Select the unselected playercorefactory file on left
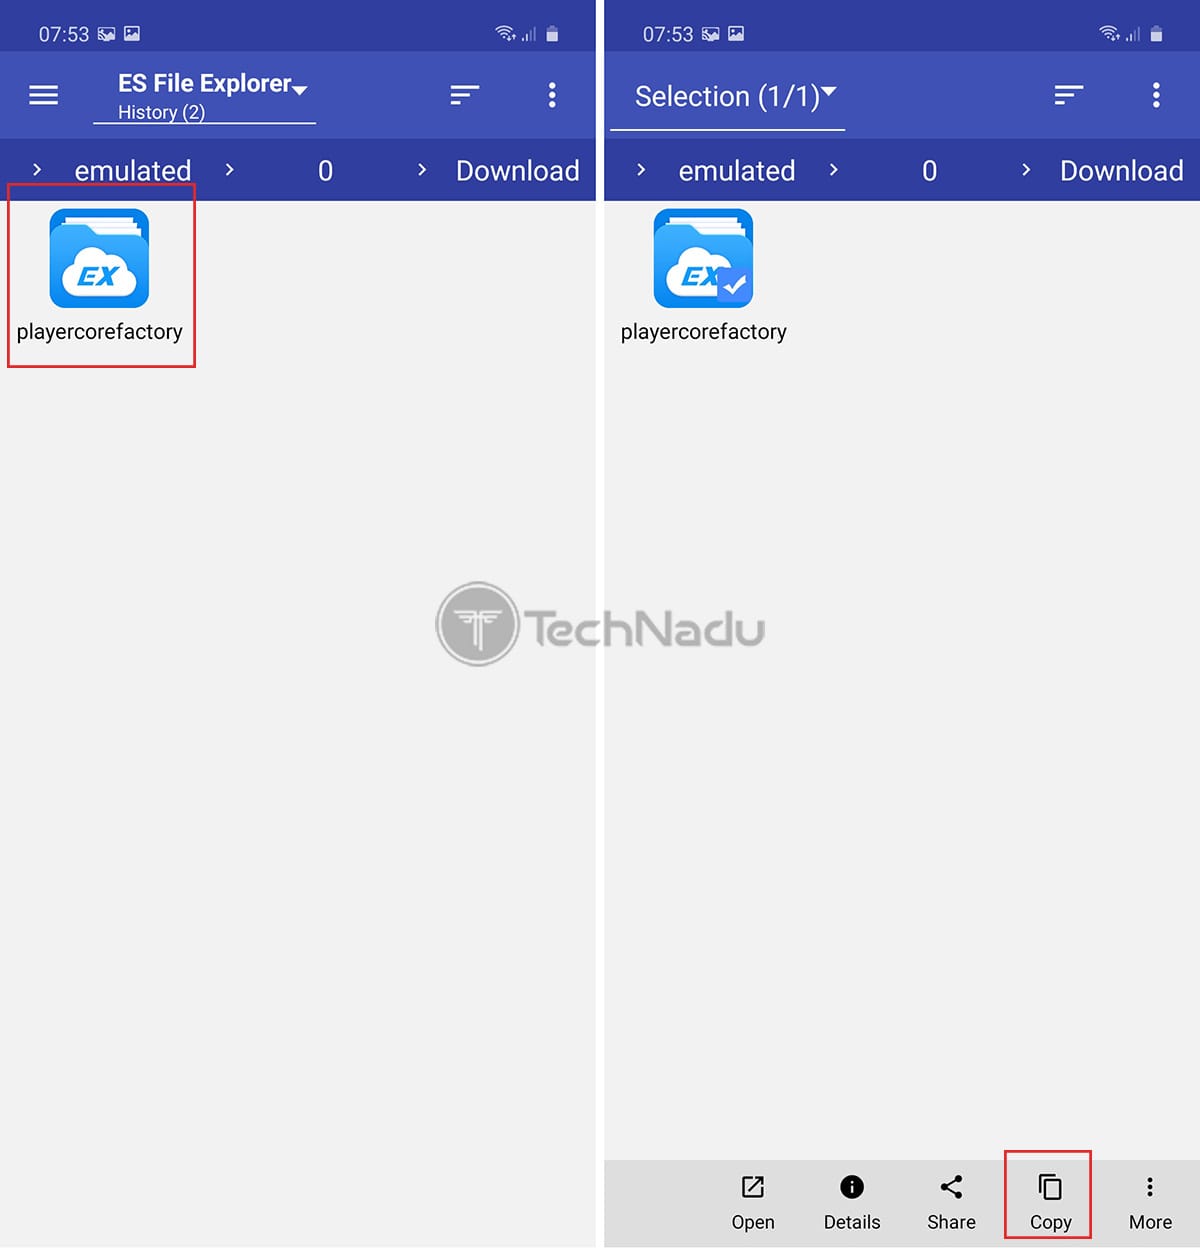The height and width of the screenshot is (1249, 1200). (x=99, y=276)
